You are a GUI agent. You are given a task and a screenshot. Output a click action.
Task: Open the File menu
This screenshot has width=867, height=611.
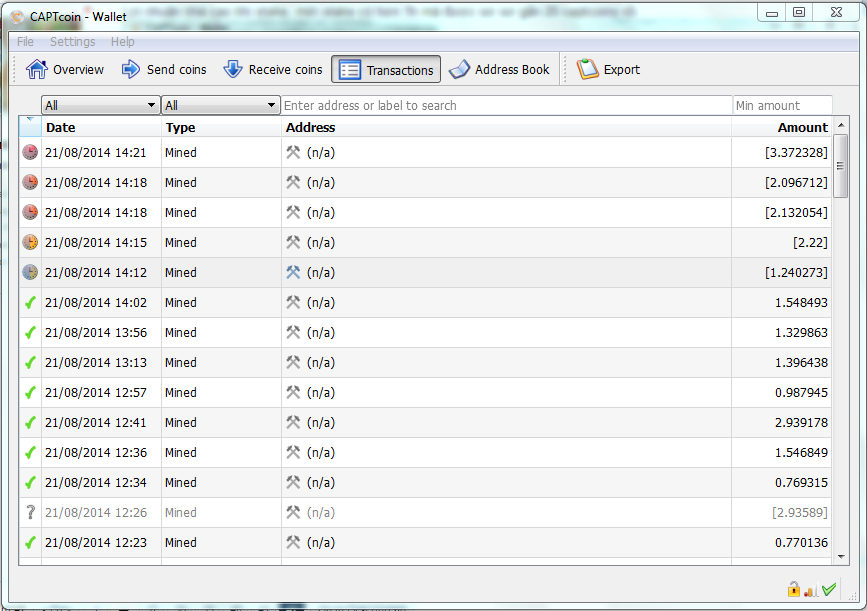tap(25, 41)
